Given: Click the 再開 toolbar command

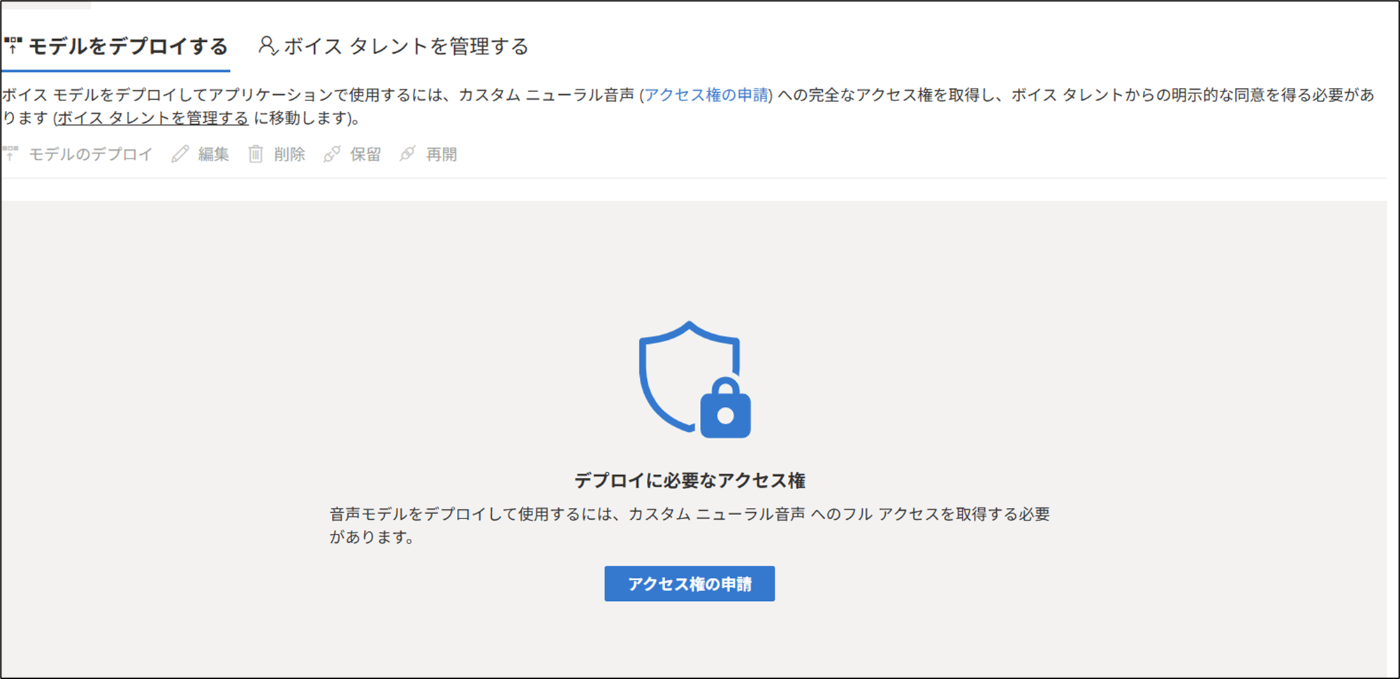Looking at the screenshot, I should (428, 154).
